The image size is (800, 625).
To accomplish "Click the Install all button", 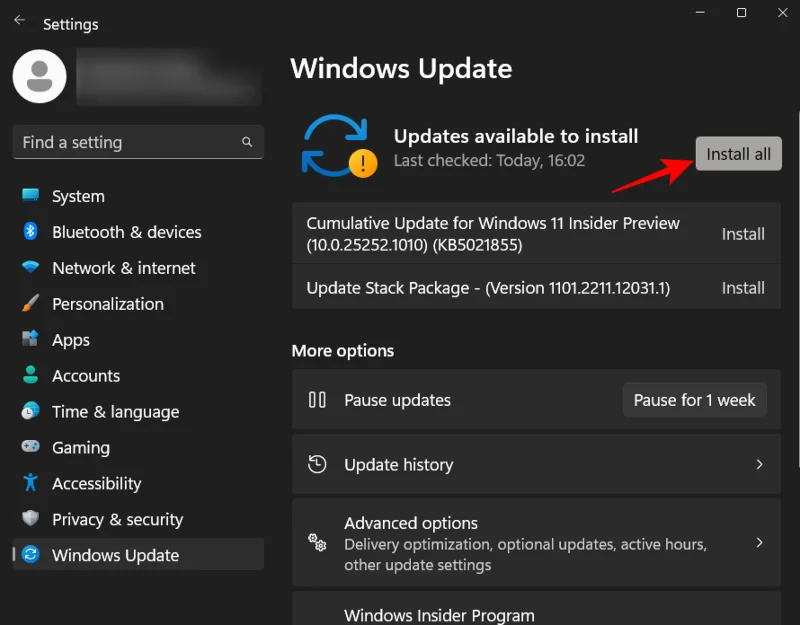I will coord(738,153).
